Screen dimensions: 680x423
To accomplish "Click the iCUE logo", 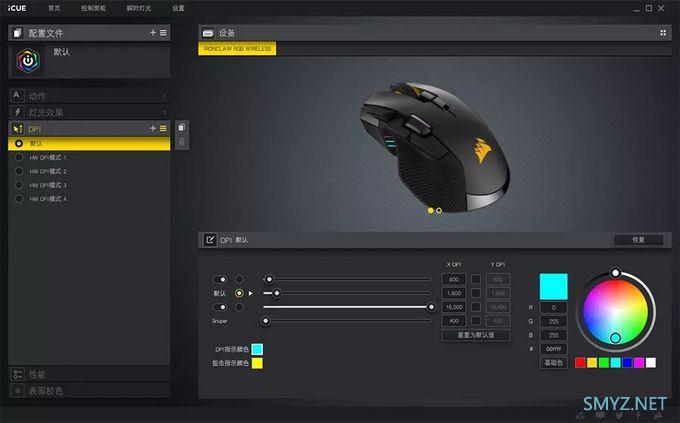I will pyautogui.click(x=17, y=8).
